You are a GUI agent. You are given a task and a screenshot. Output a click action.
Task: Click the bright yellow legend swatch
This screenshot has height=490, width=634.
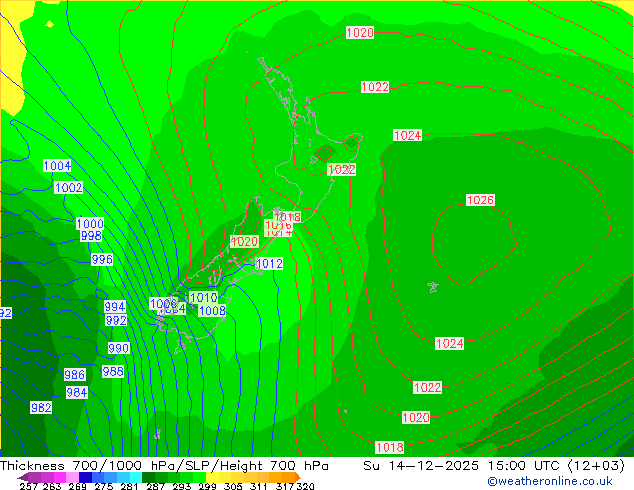point(212,477)
